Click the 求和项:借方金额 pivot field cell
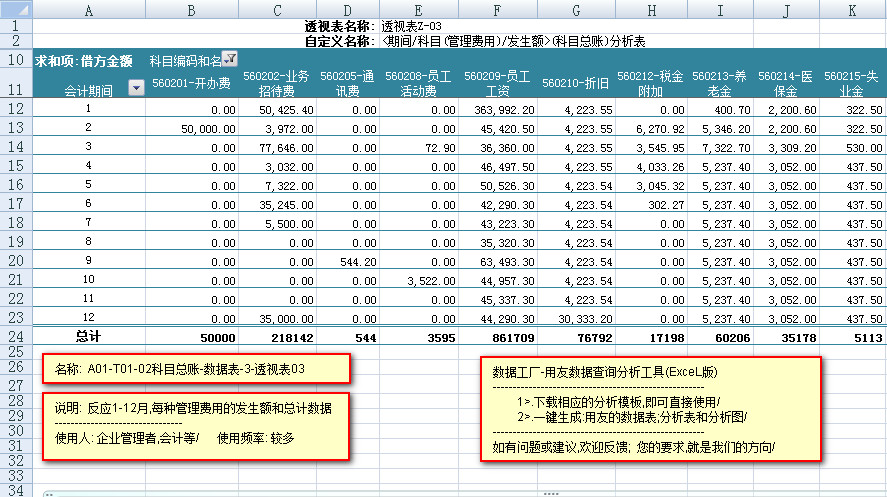This screenshot has width=887, height=497. (84, 60)
